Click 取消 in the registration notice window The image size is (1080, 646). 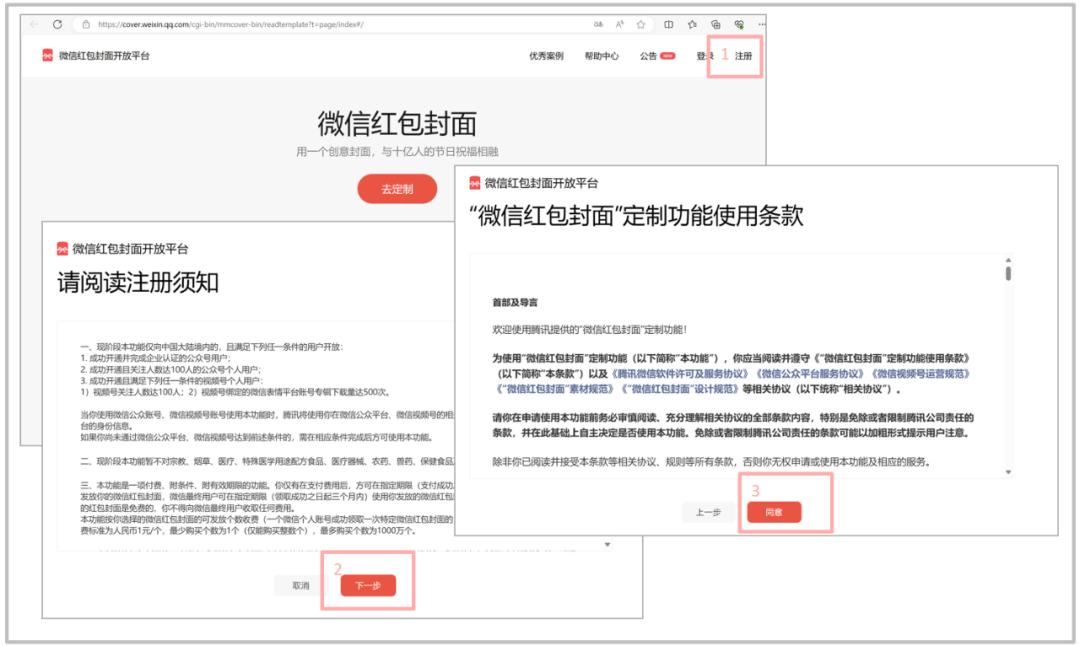click(x=301, y=585)
